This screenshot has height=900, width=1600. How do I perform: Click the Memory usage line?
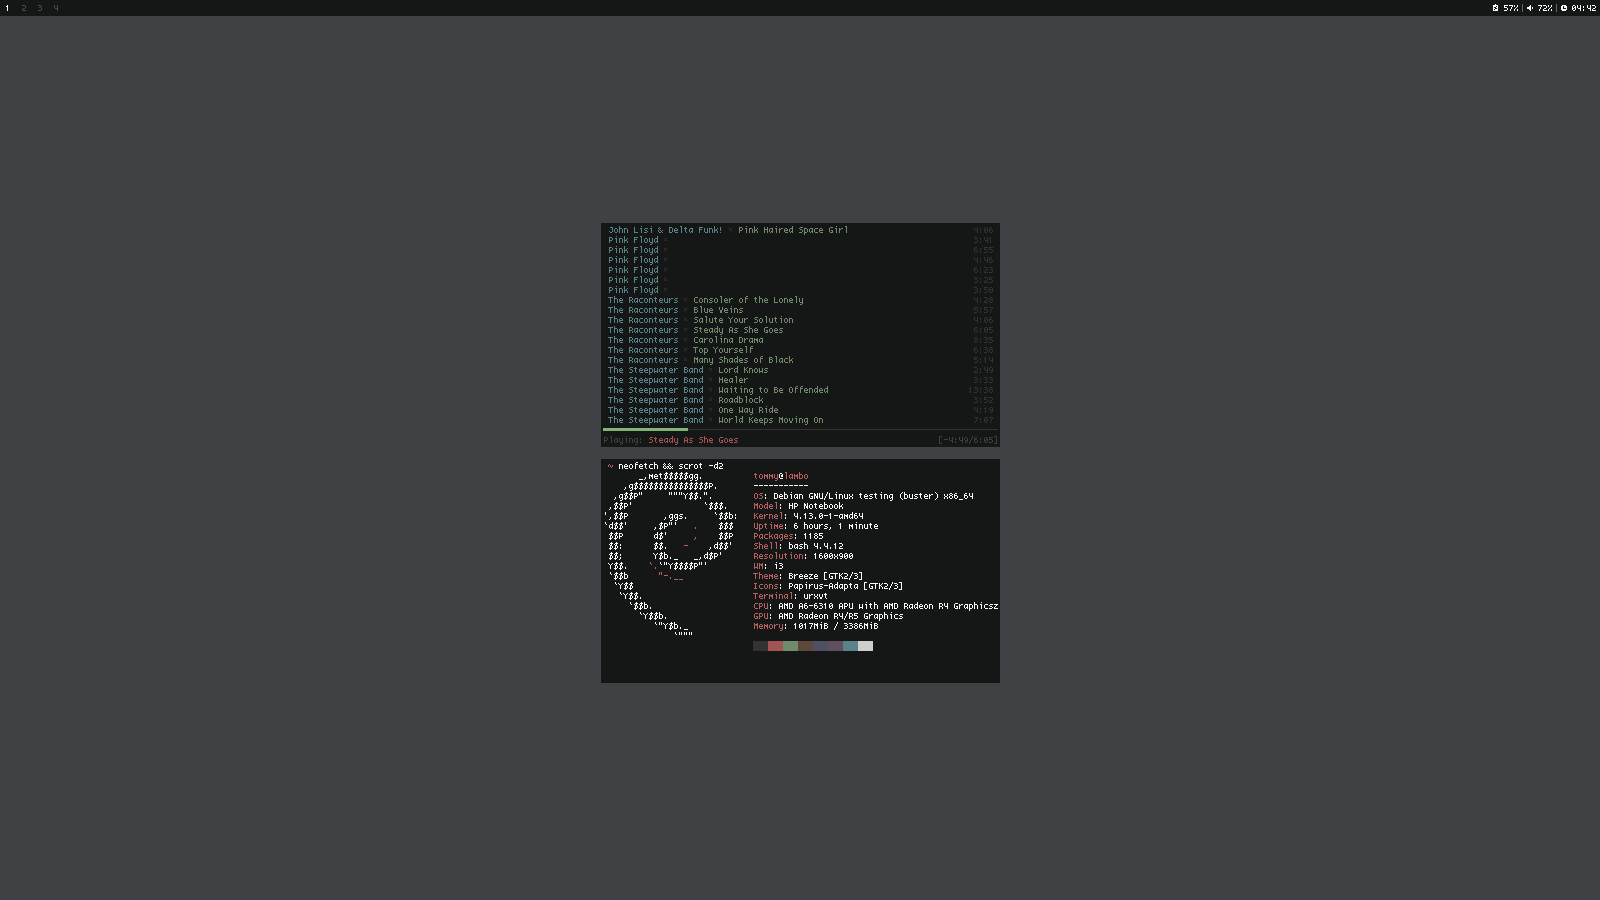(x=816, y=626)
